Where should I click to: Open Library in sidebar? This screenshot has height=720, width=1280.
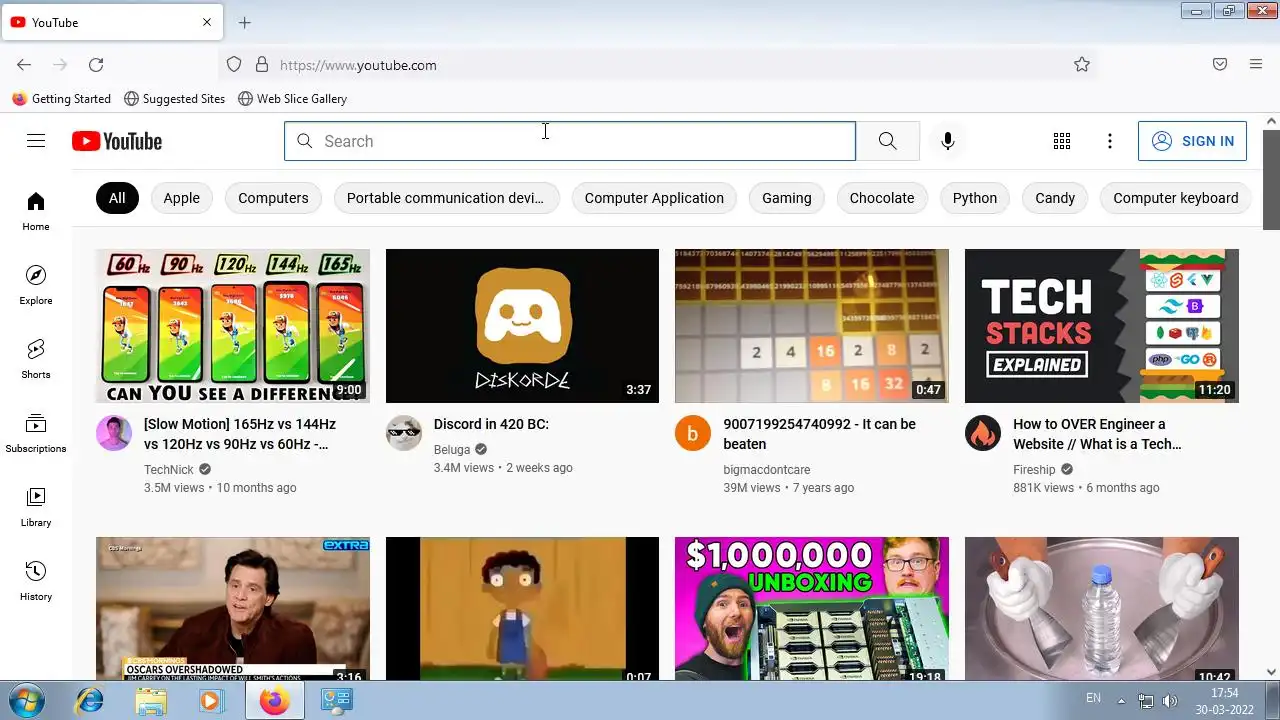[36, 507]
